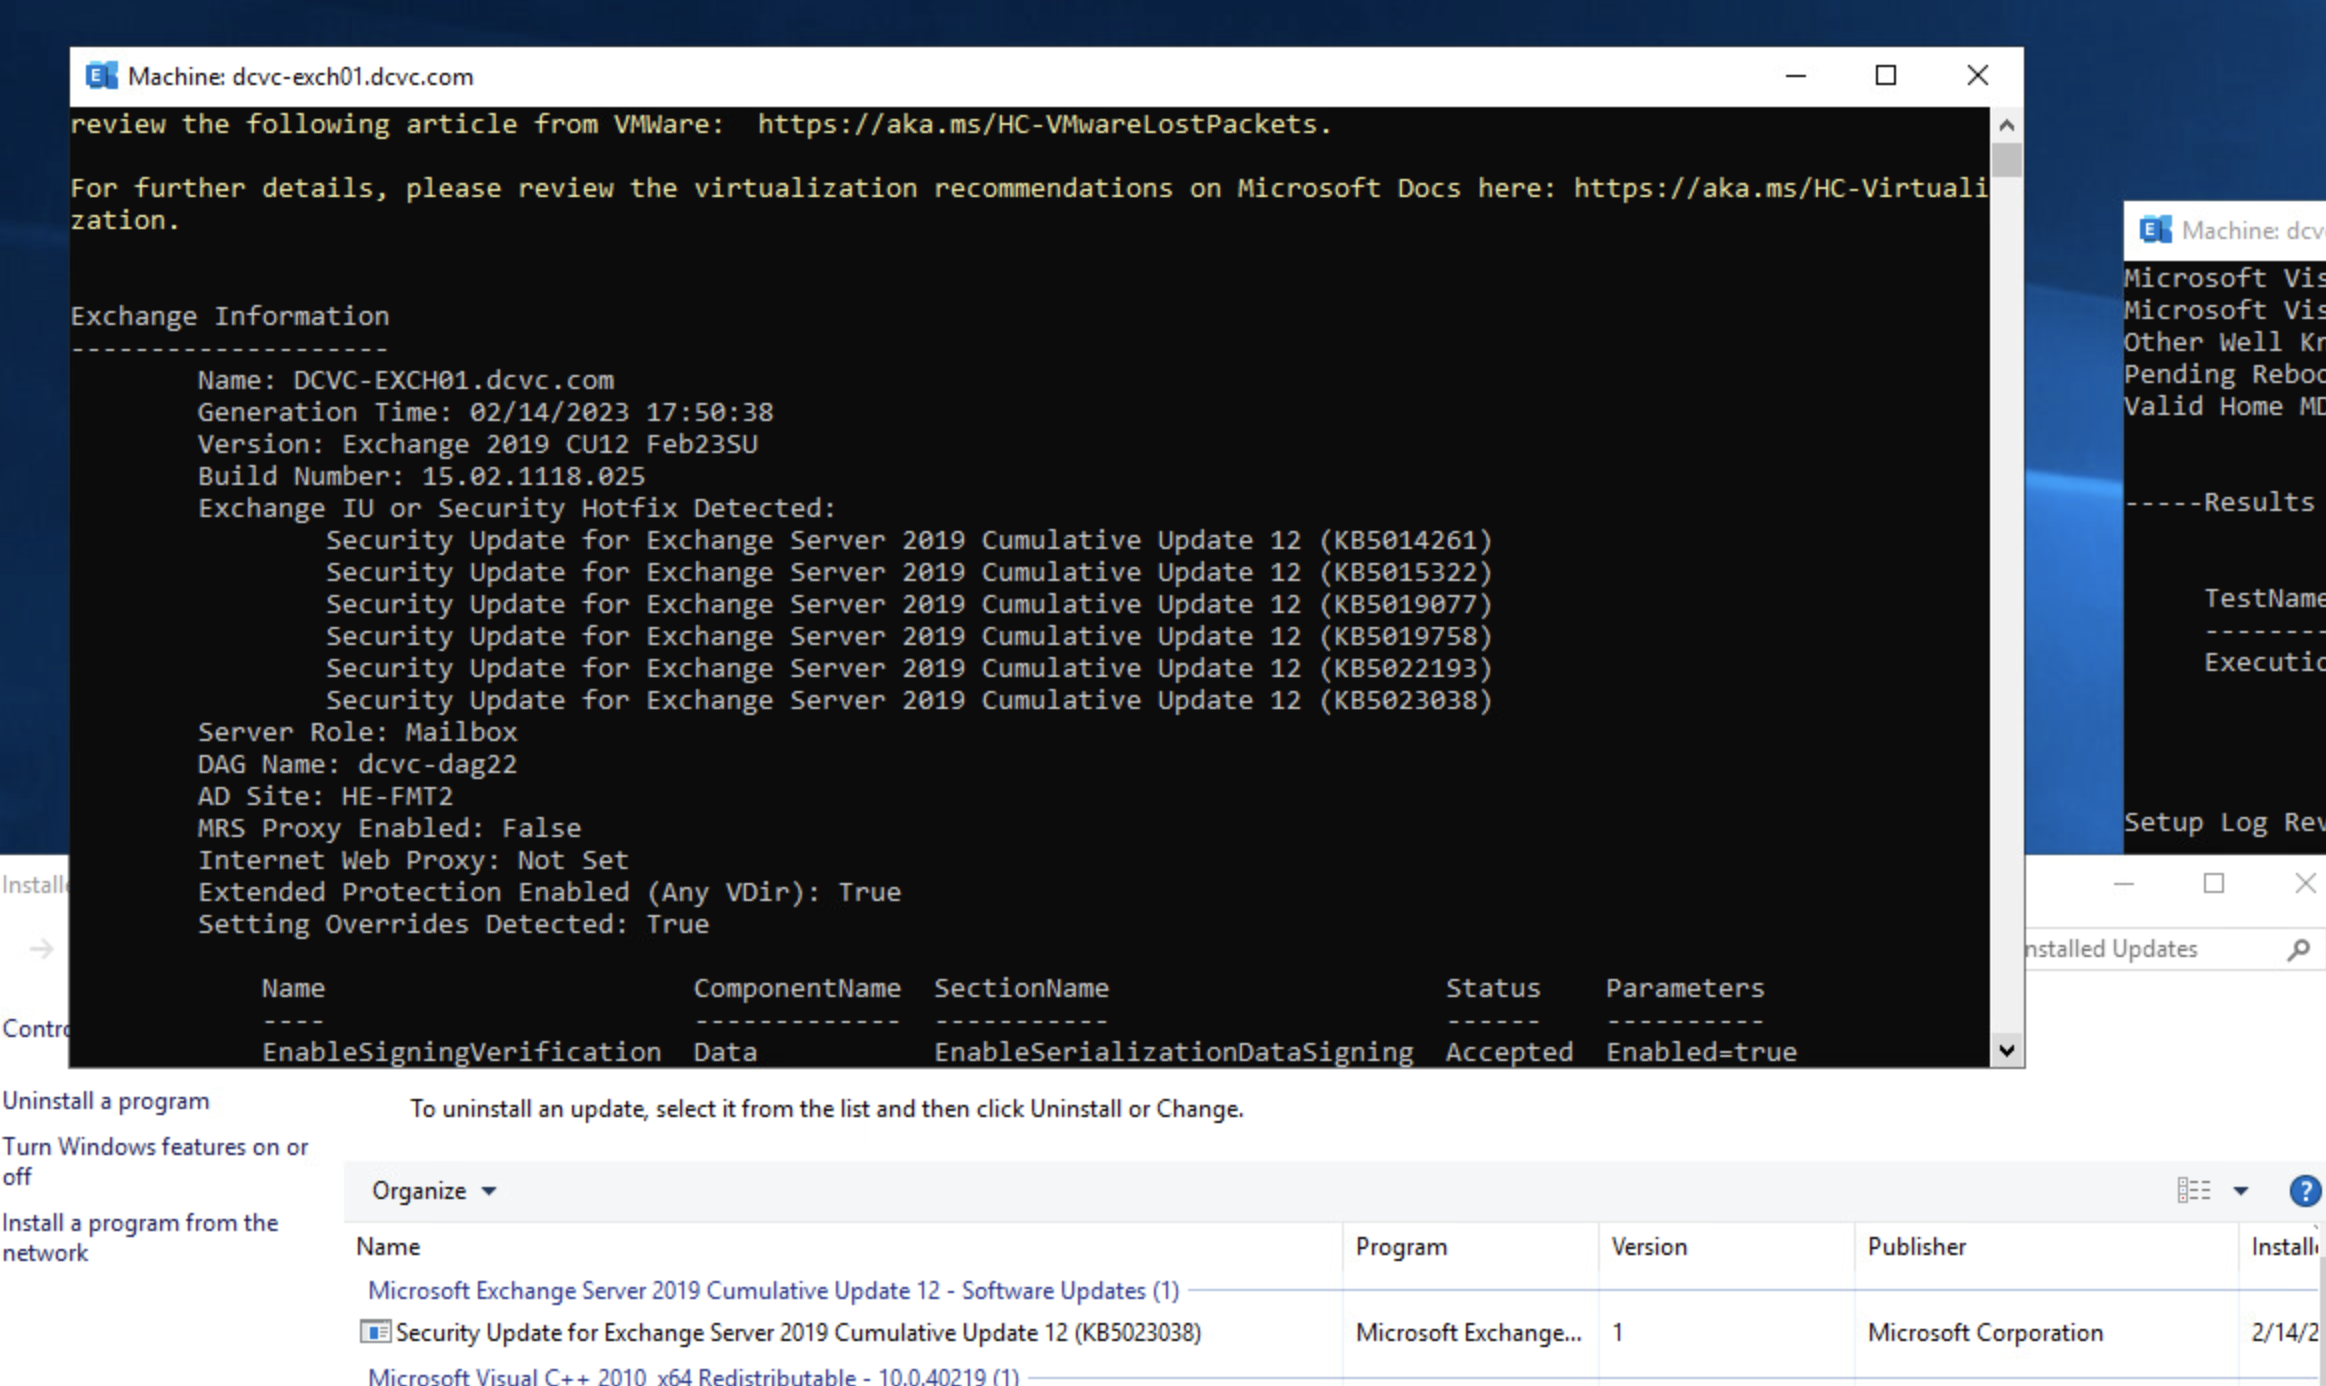Click the view options list icon

tap(2194, 1191)
